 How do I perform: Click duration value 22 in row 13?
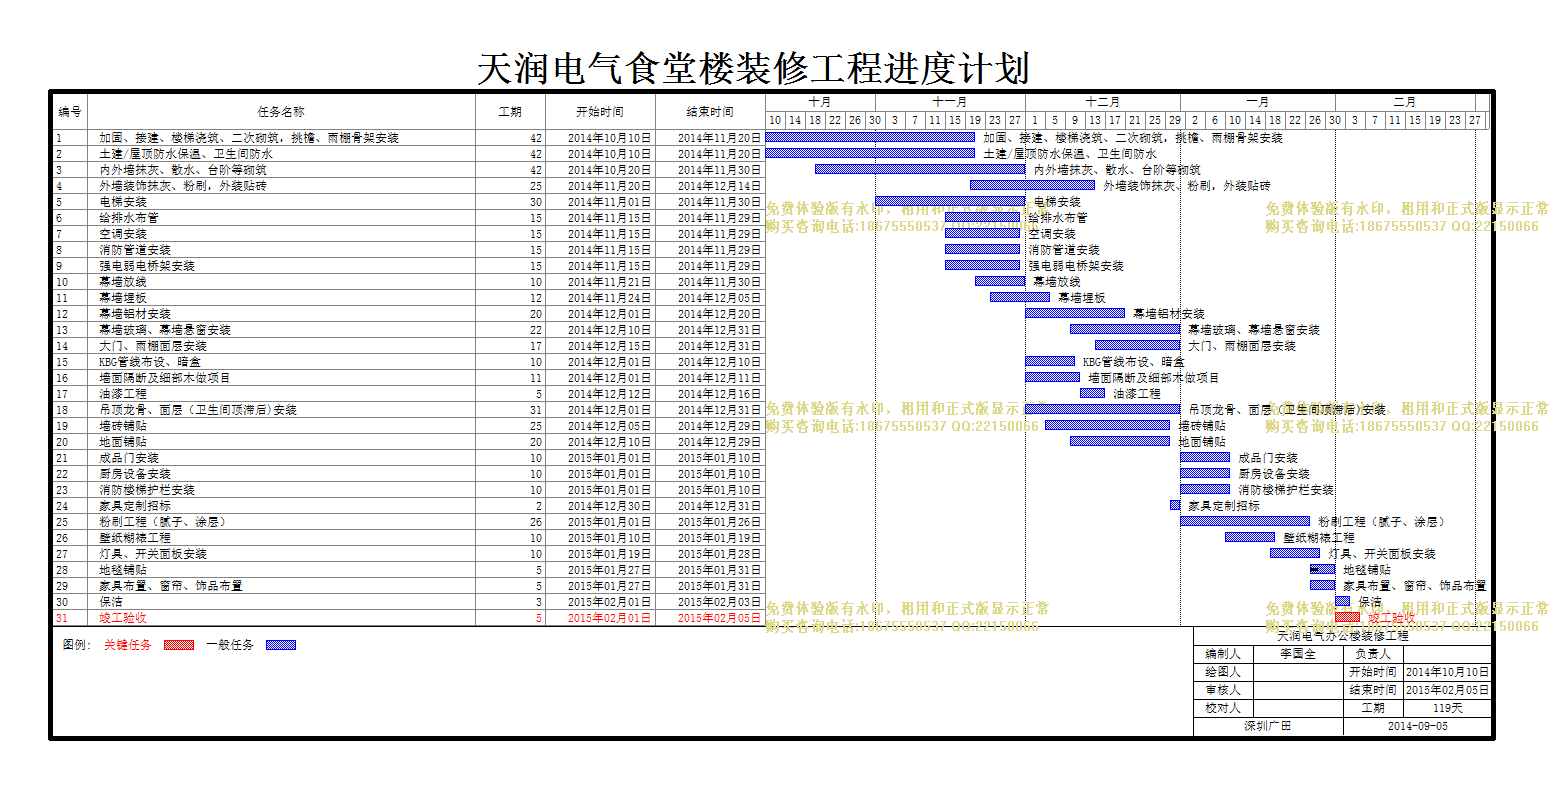click(x=536, y=330)
